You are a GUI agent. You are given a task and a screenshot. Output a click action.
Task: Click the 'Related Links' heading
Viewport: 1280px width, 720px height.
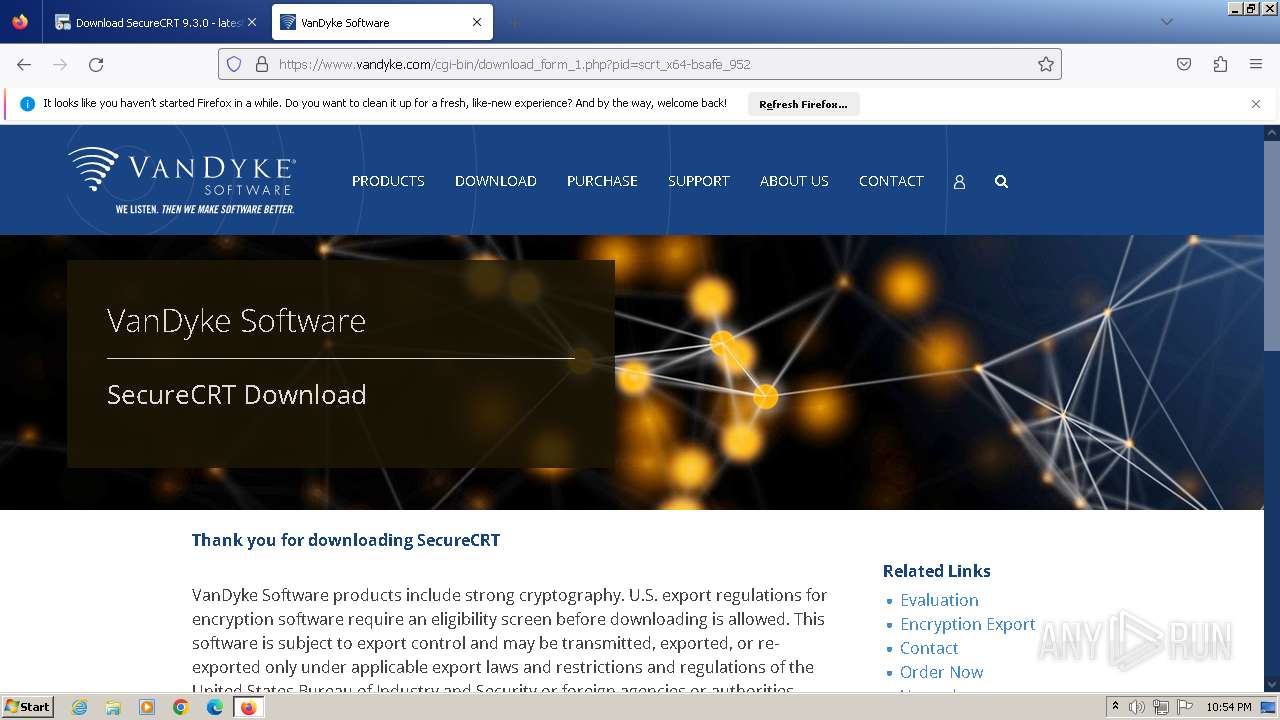pyautogui.click(x=937, y=571)
